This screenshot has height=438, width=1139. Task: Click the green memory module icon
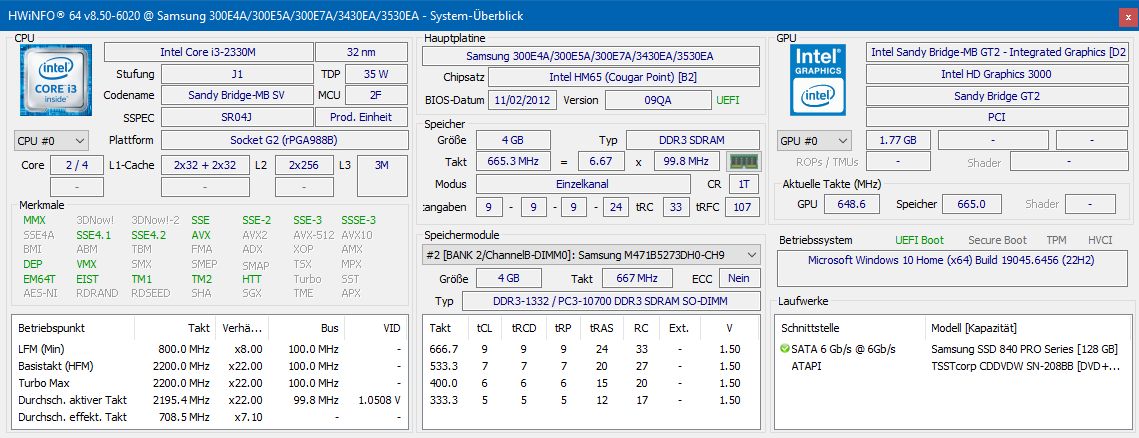(x=742, y=161)
